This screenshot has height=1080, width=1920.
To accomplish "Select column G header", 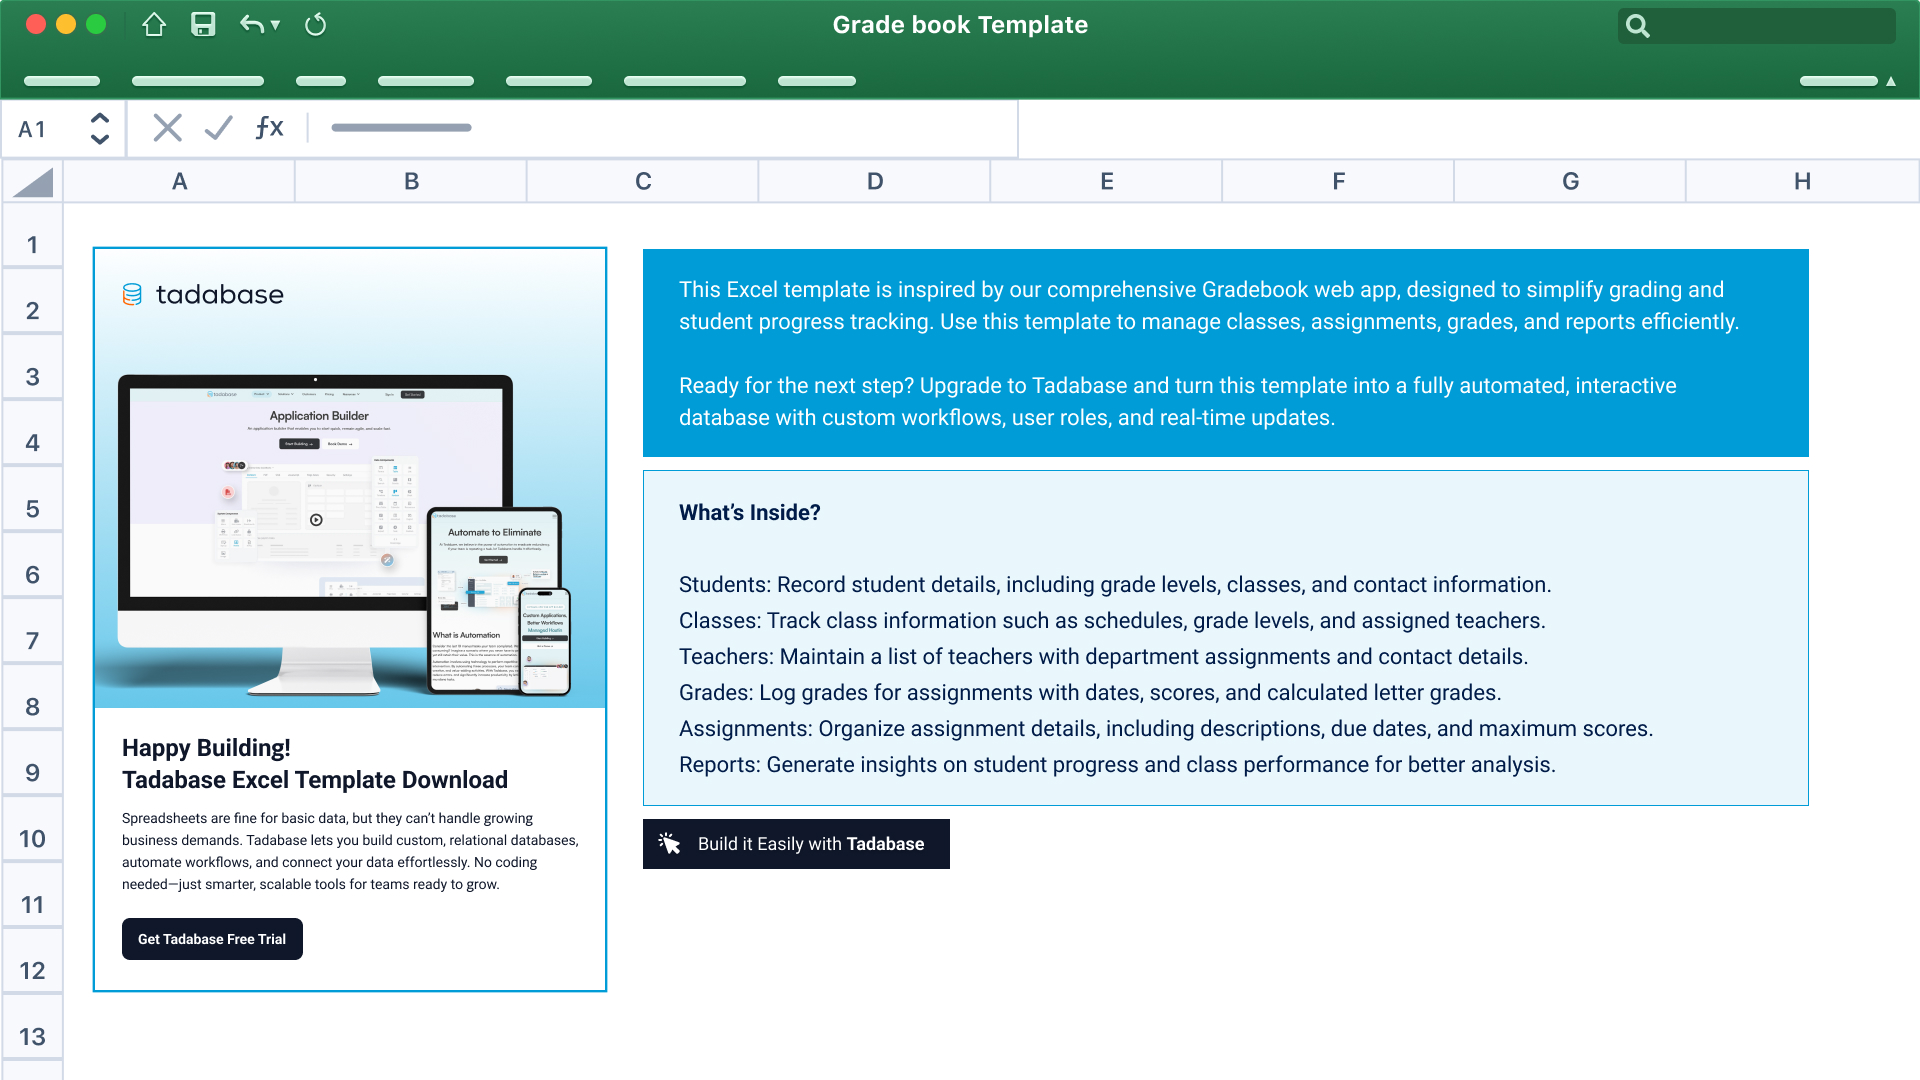I will tap(1570, 182).
